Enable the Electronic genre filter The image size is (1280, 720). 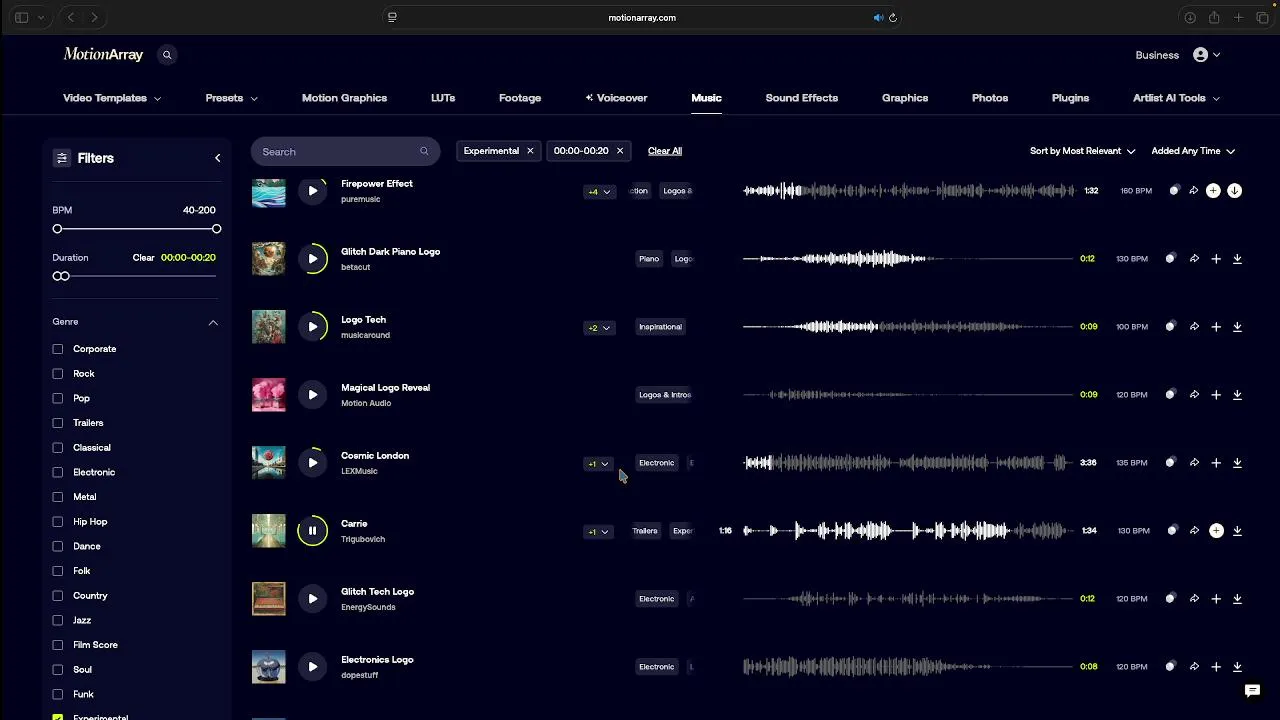click(58, 472)
